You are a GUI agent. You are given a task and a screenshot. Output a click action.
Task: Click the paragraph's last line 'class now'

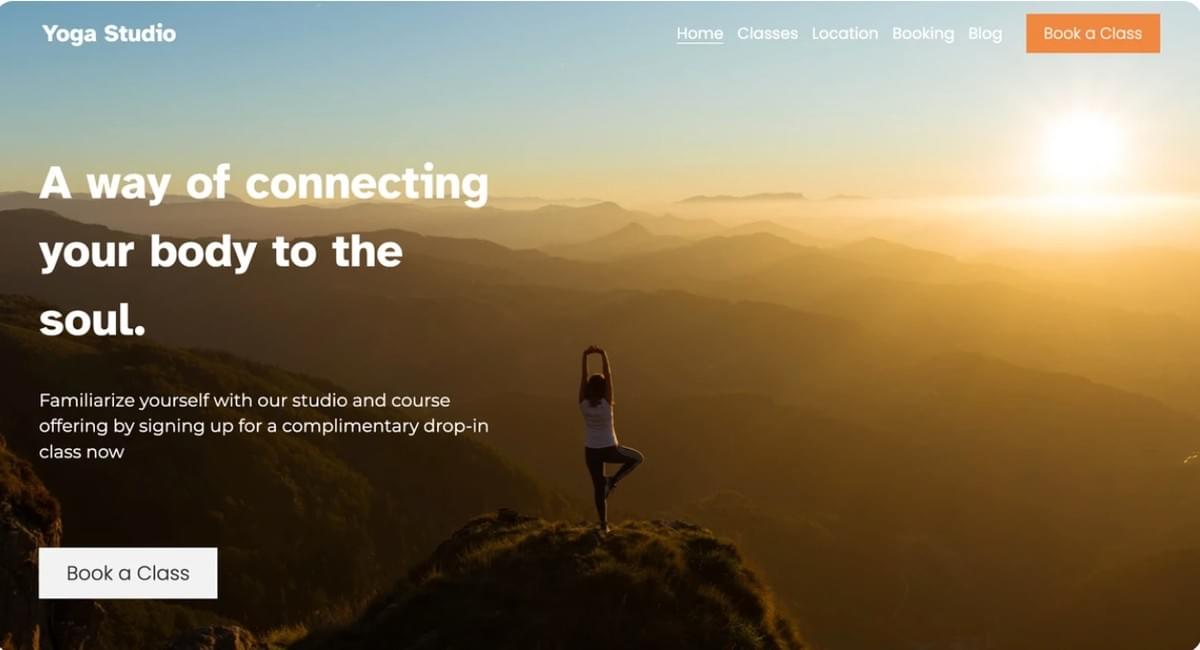click(82, 452)
